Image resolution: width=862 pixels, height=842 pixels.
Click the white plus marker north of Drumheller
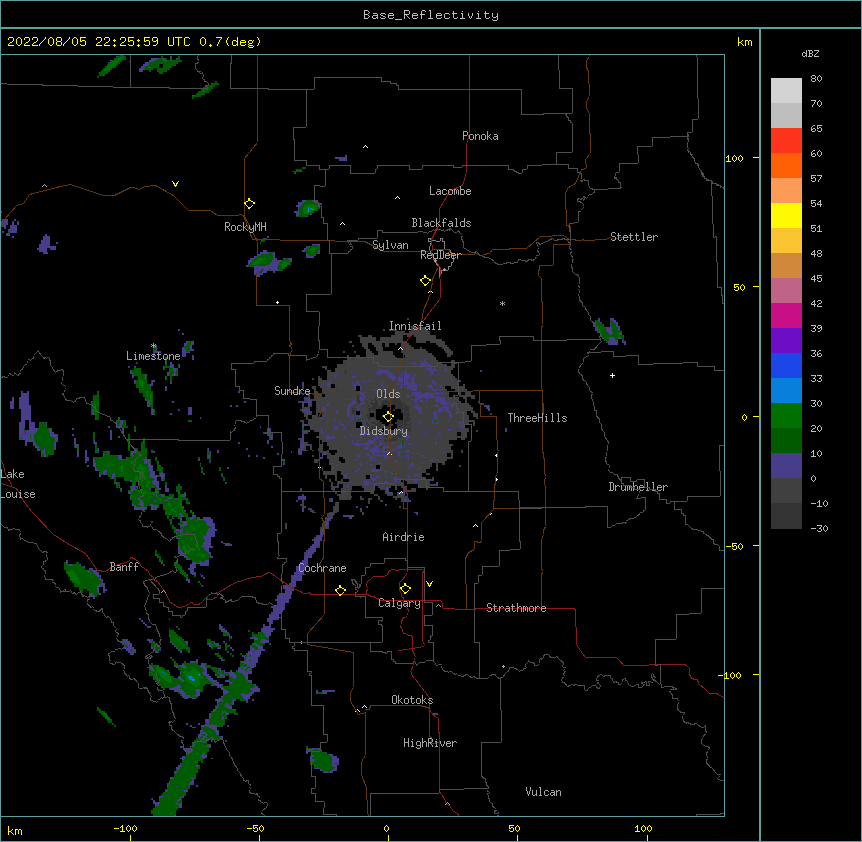(x=612, y=375)
